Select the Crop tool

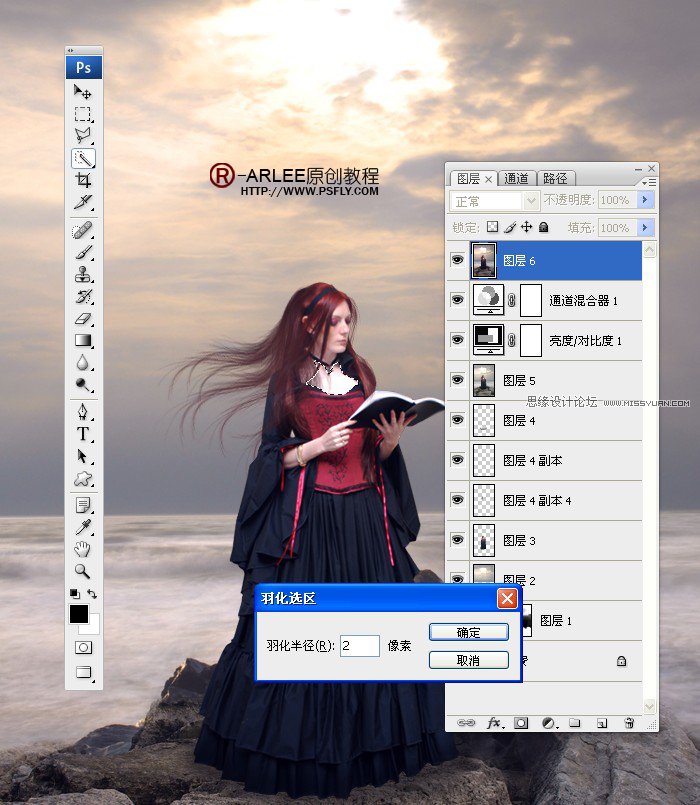[83, 180]
